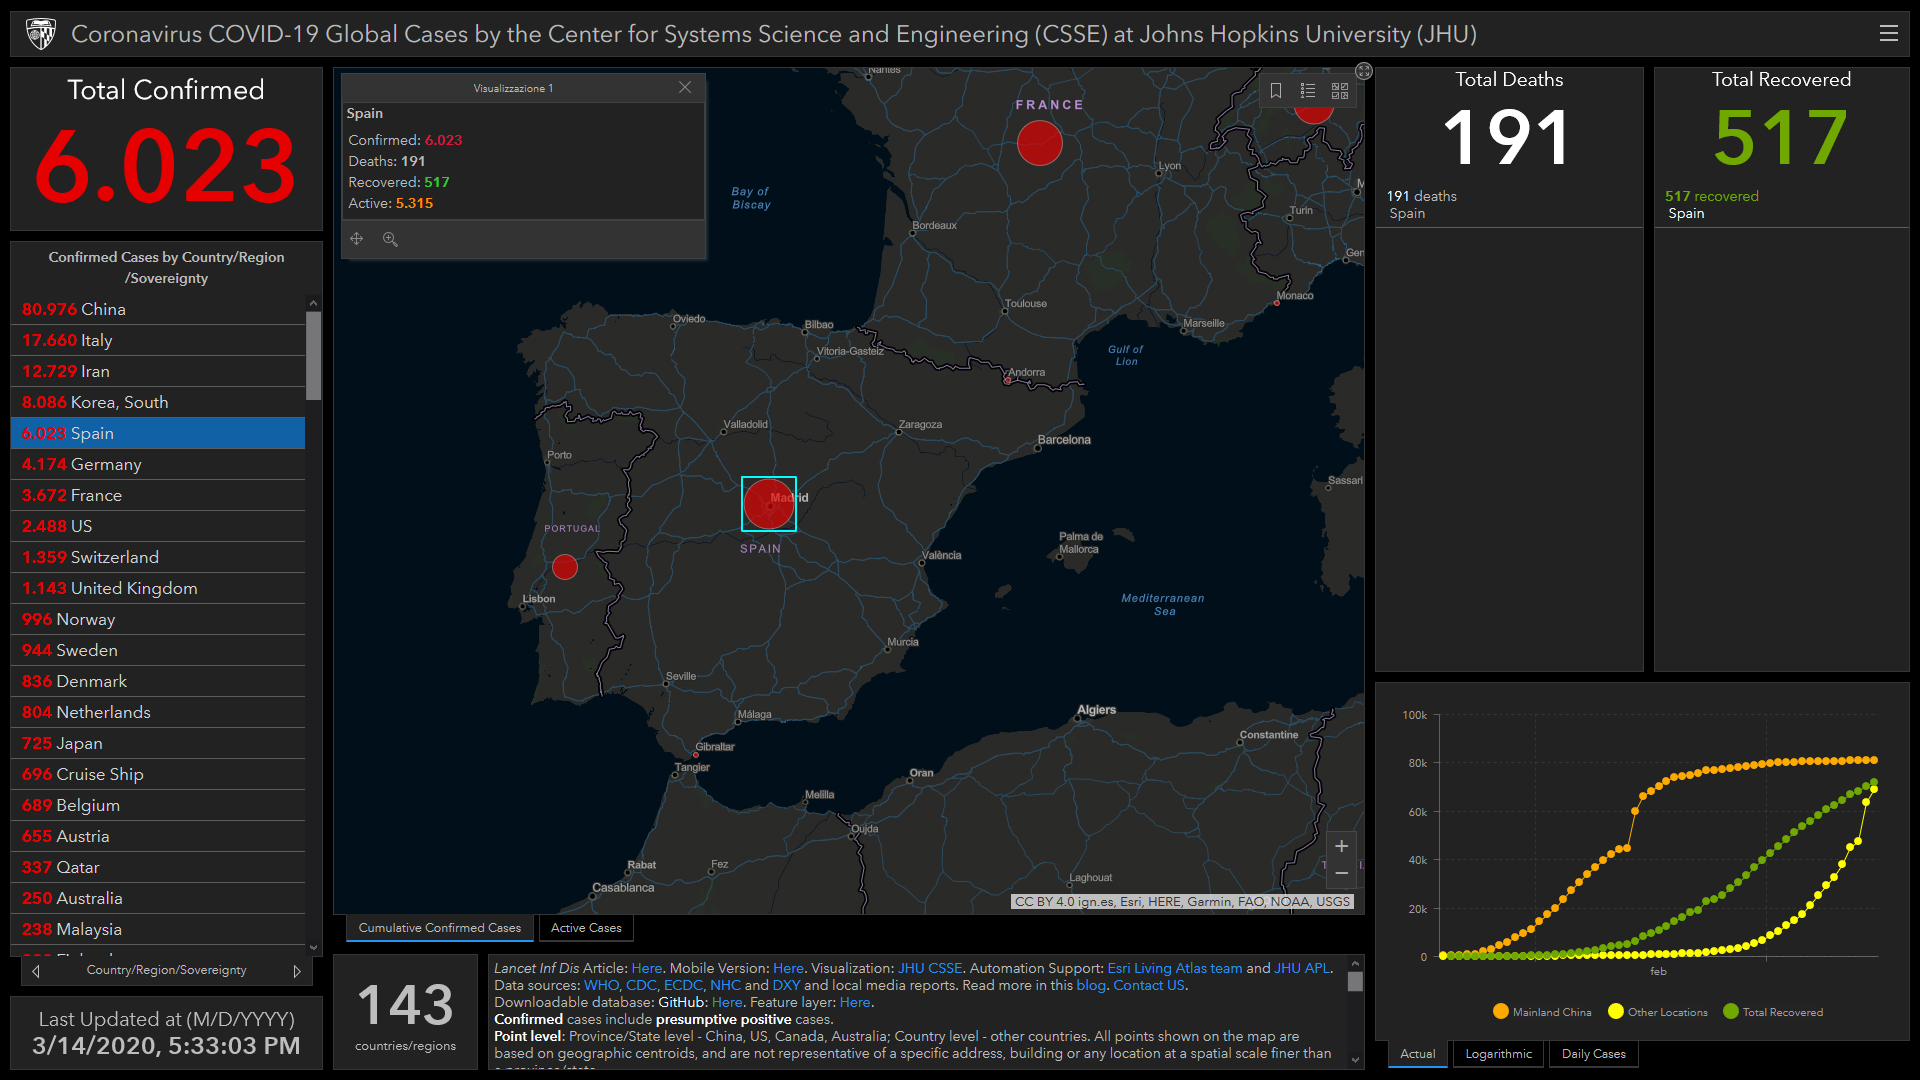Switch to Active Cases map tab

pos(586,928)
